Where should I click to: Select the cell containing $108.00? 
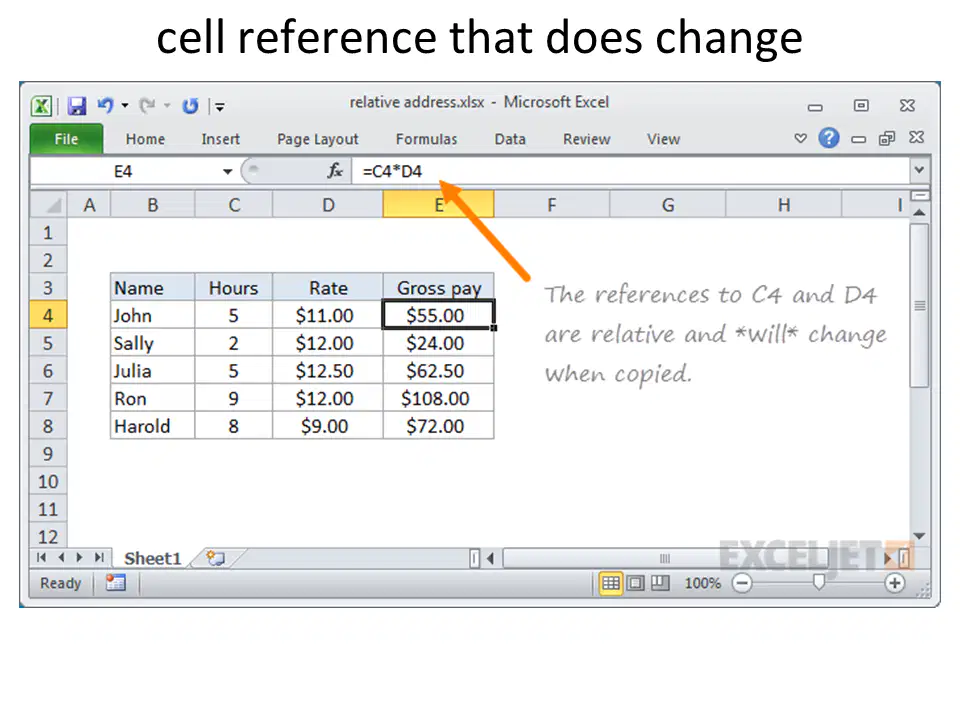[438, 399]
